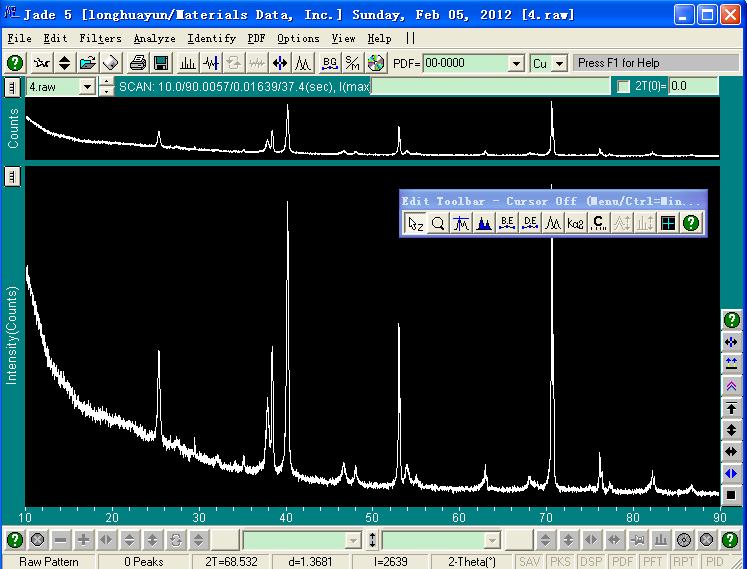Viewport: 747px width, 569px height.
Task: Click the B.E background edit tool
Action: 507,223
